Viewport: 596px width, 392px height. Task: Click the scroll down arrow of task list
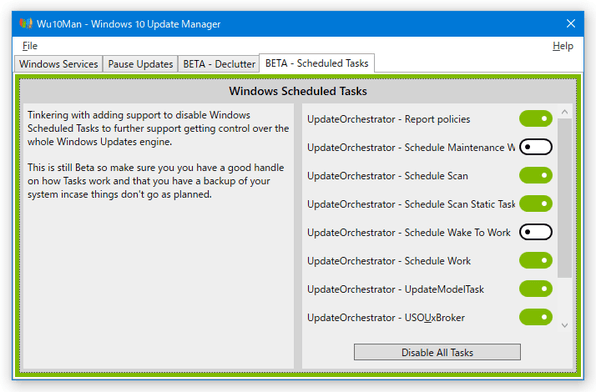click(564, 325)
